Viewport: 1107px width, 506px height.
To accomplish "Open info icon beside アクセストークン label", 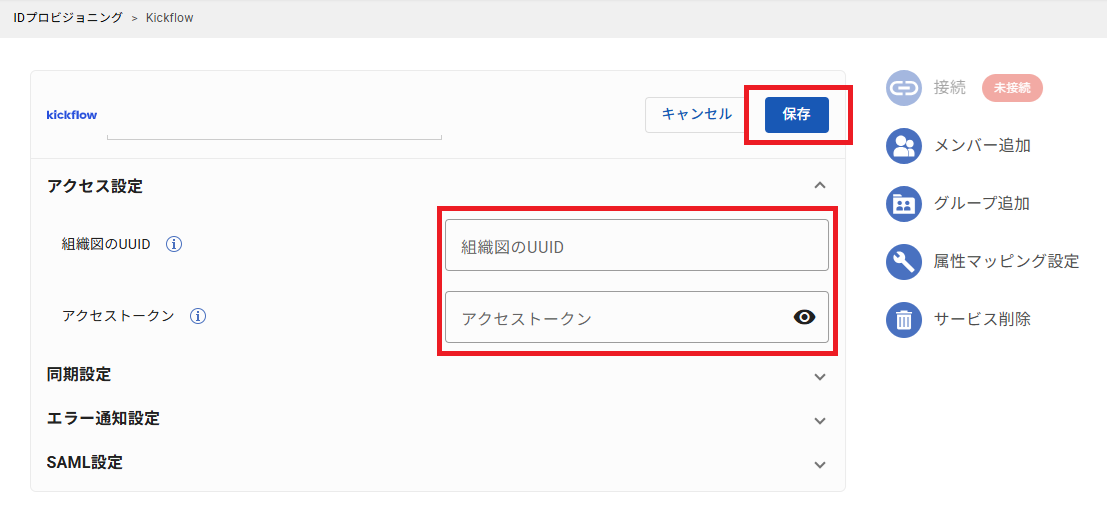I will pyautogui.click(x=198, y=316).
